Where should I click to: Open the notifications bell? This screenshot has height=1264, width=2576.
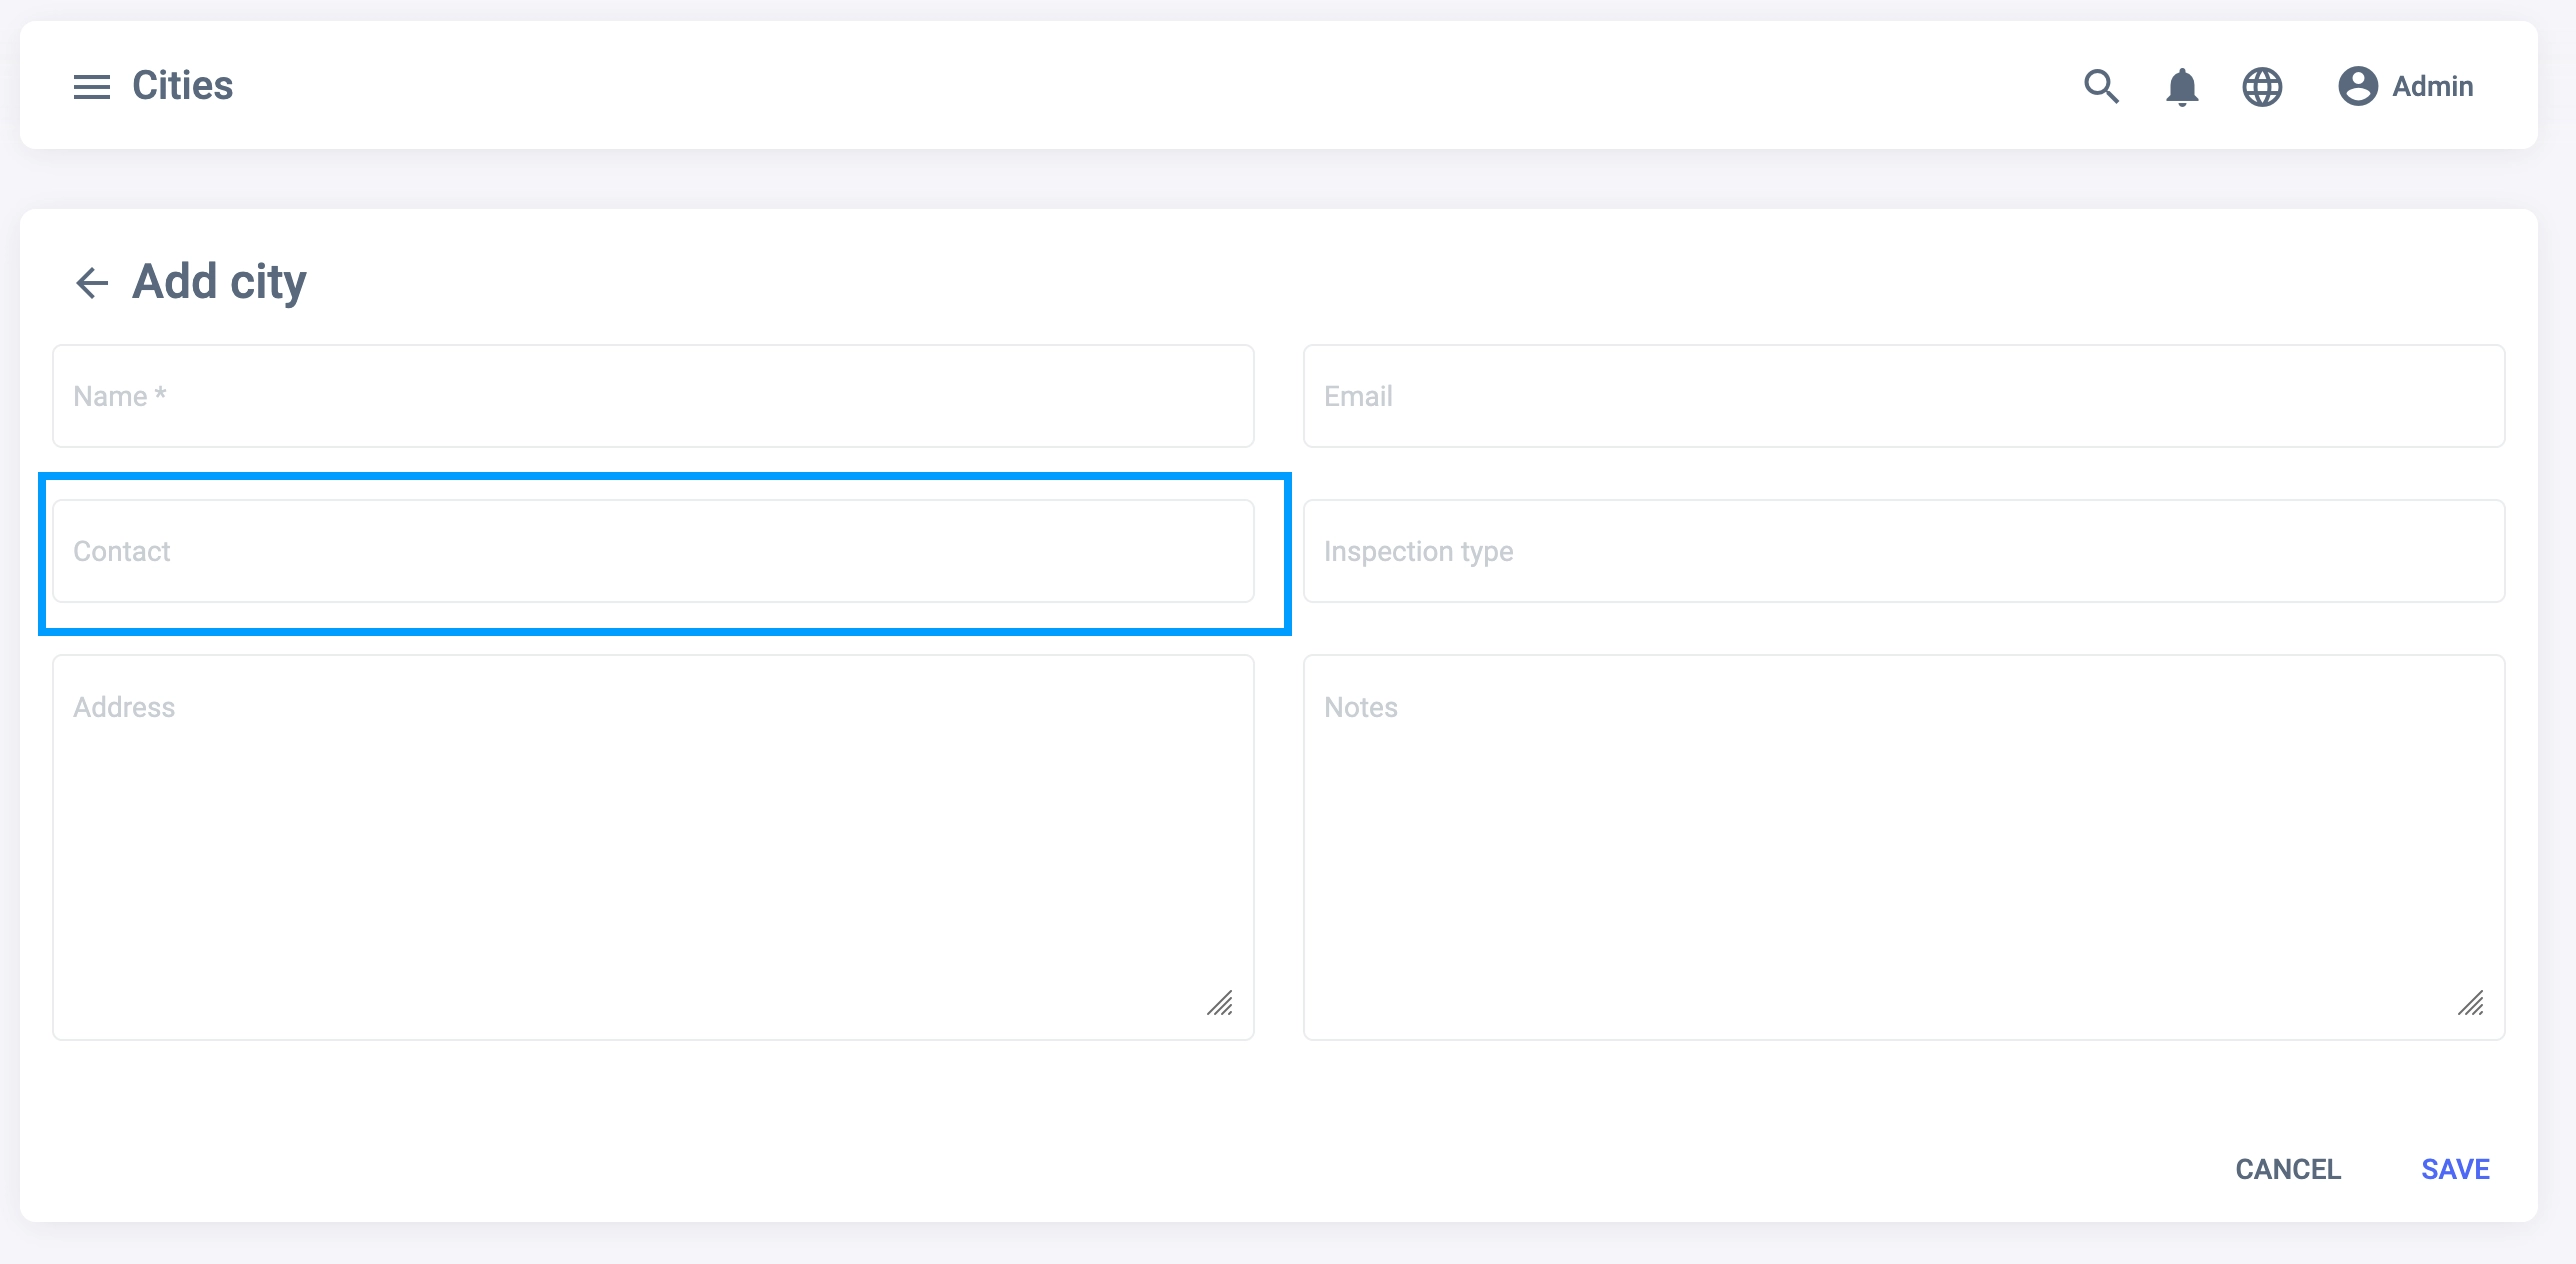[x=2182, y=87]
